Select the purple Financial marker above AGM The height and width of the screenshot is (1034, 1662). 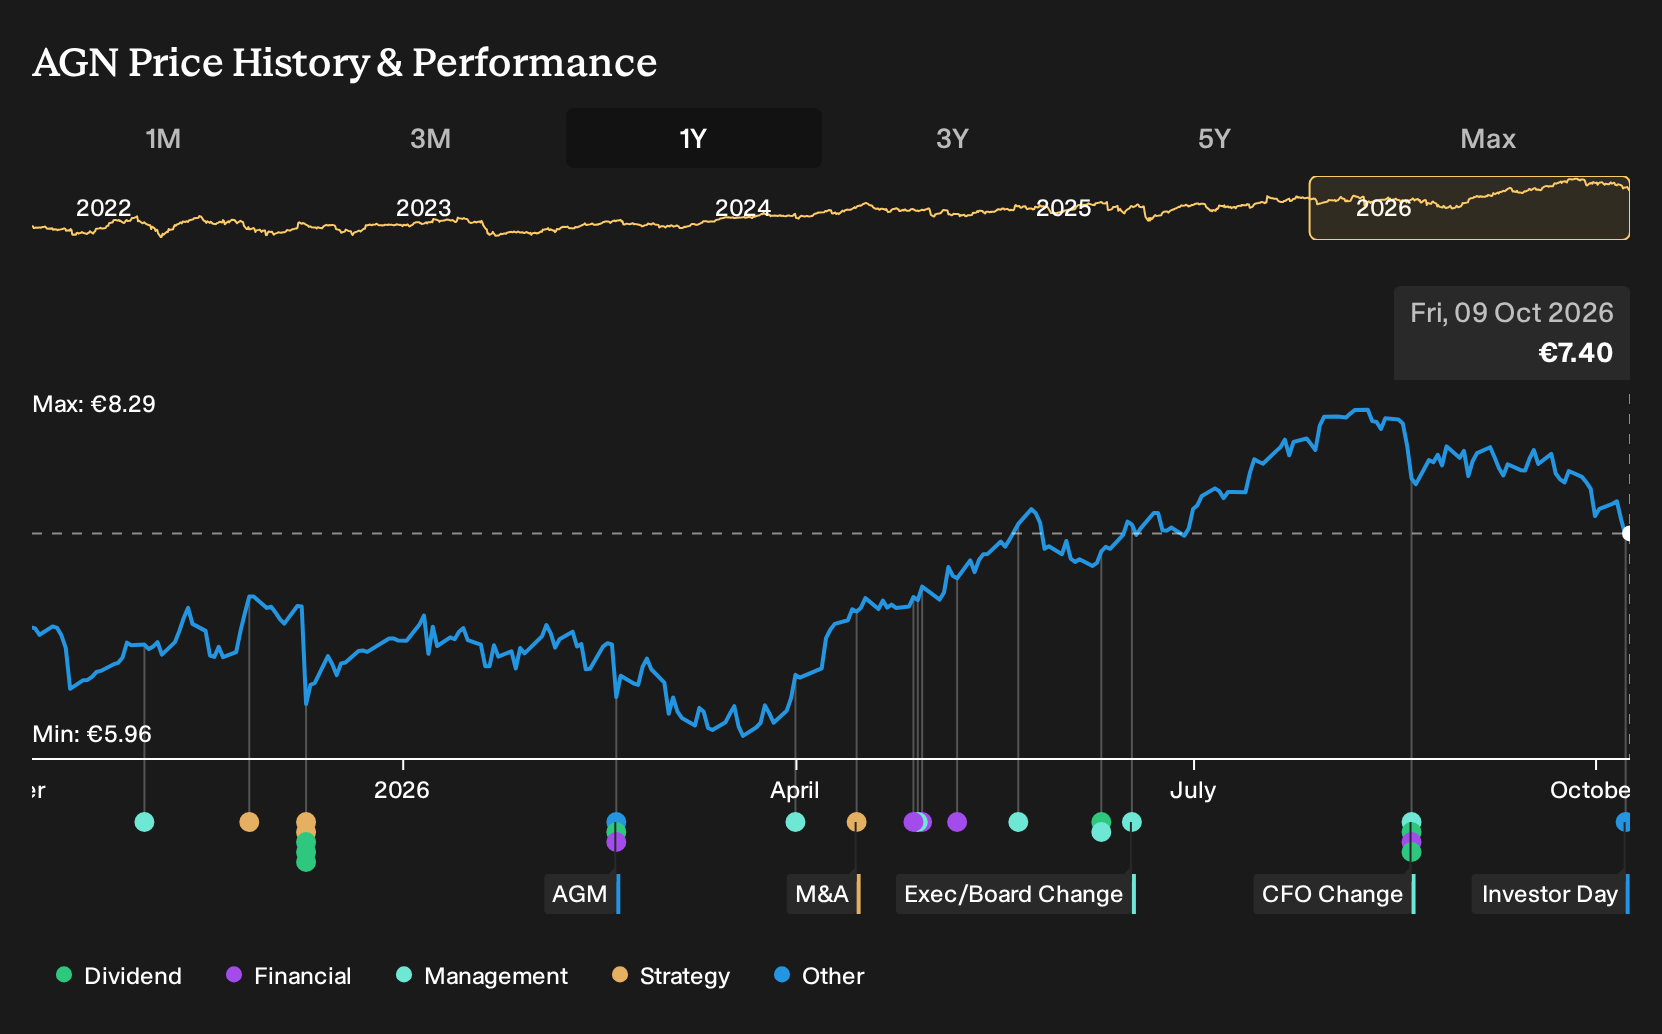616,843
